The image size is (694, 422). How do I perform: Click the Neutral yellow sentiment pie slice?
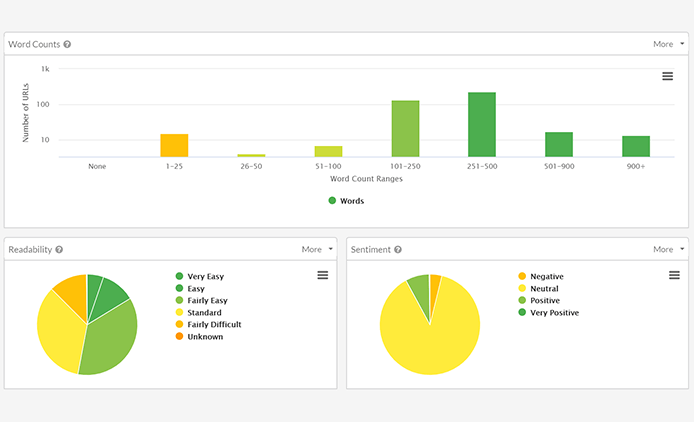pyautogui.click(x=430, y=345)
